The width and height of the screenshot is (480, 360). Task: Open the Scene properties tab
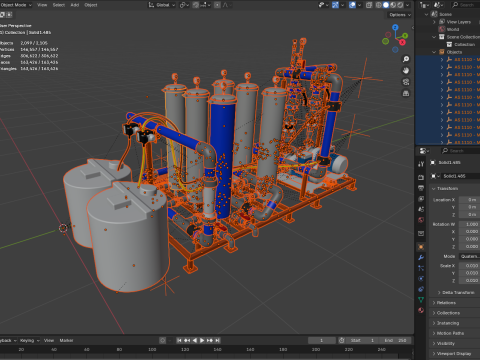(x=421, y=209)
